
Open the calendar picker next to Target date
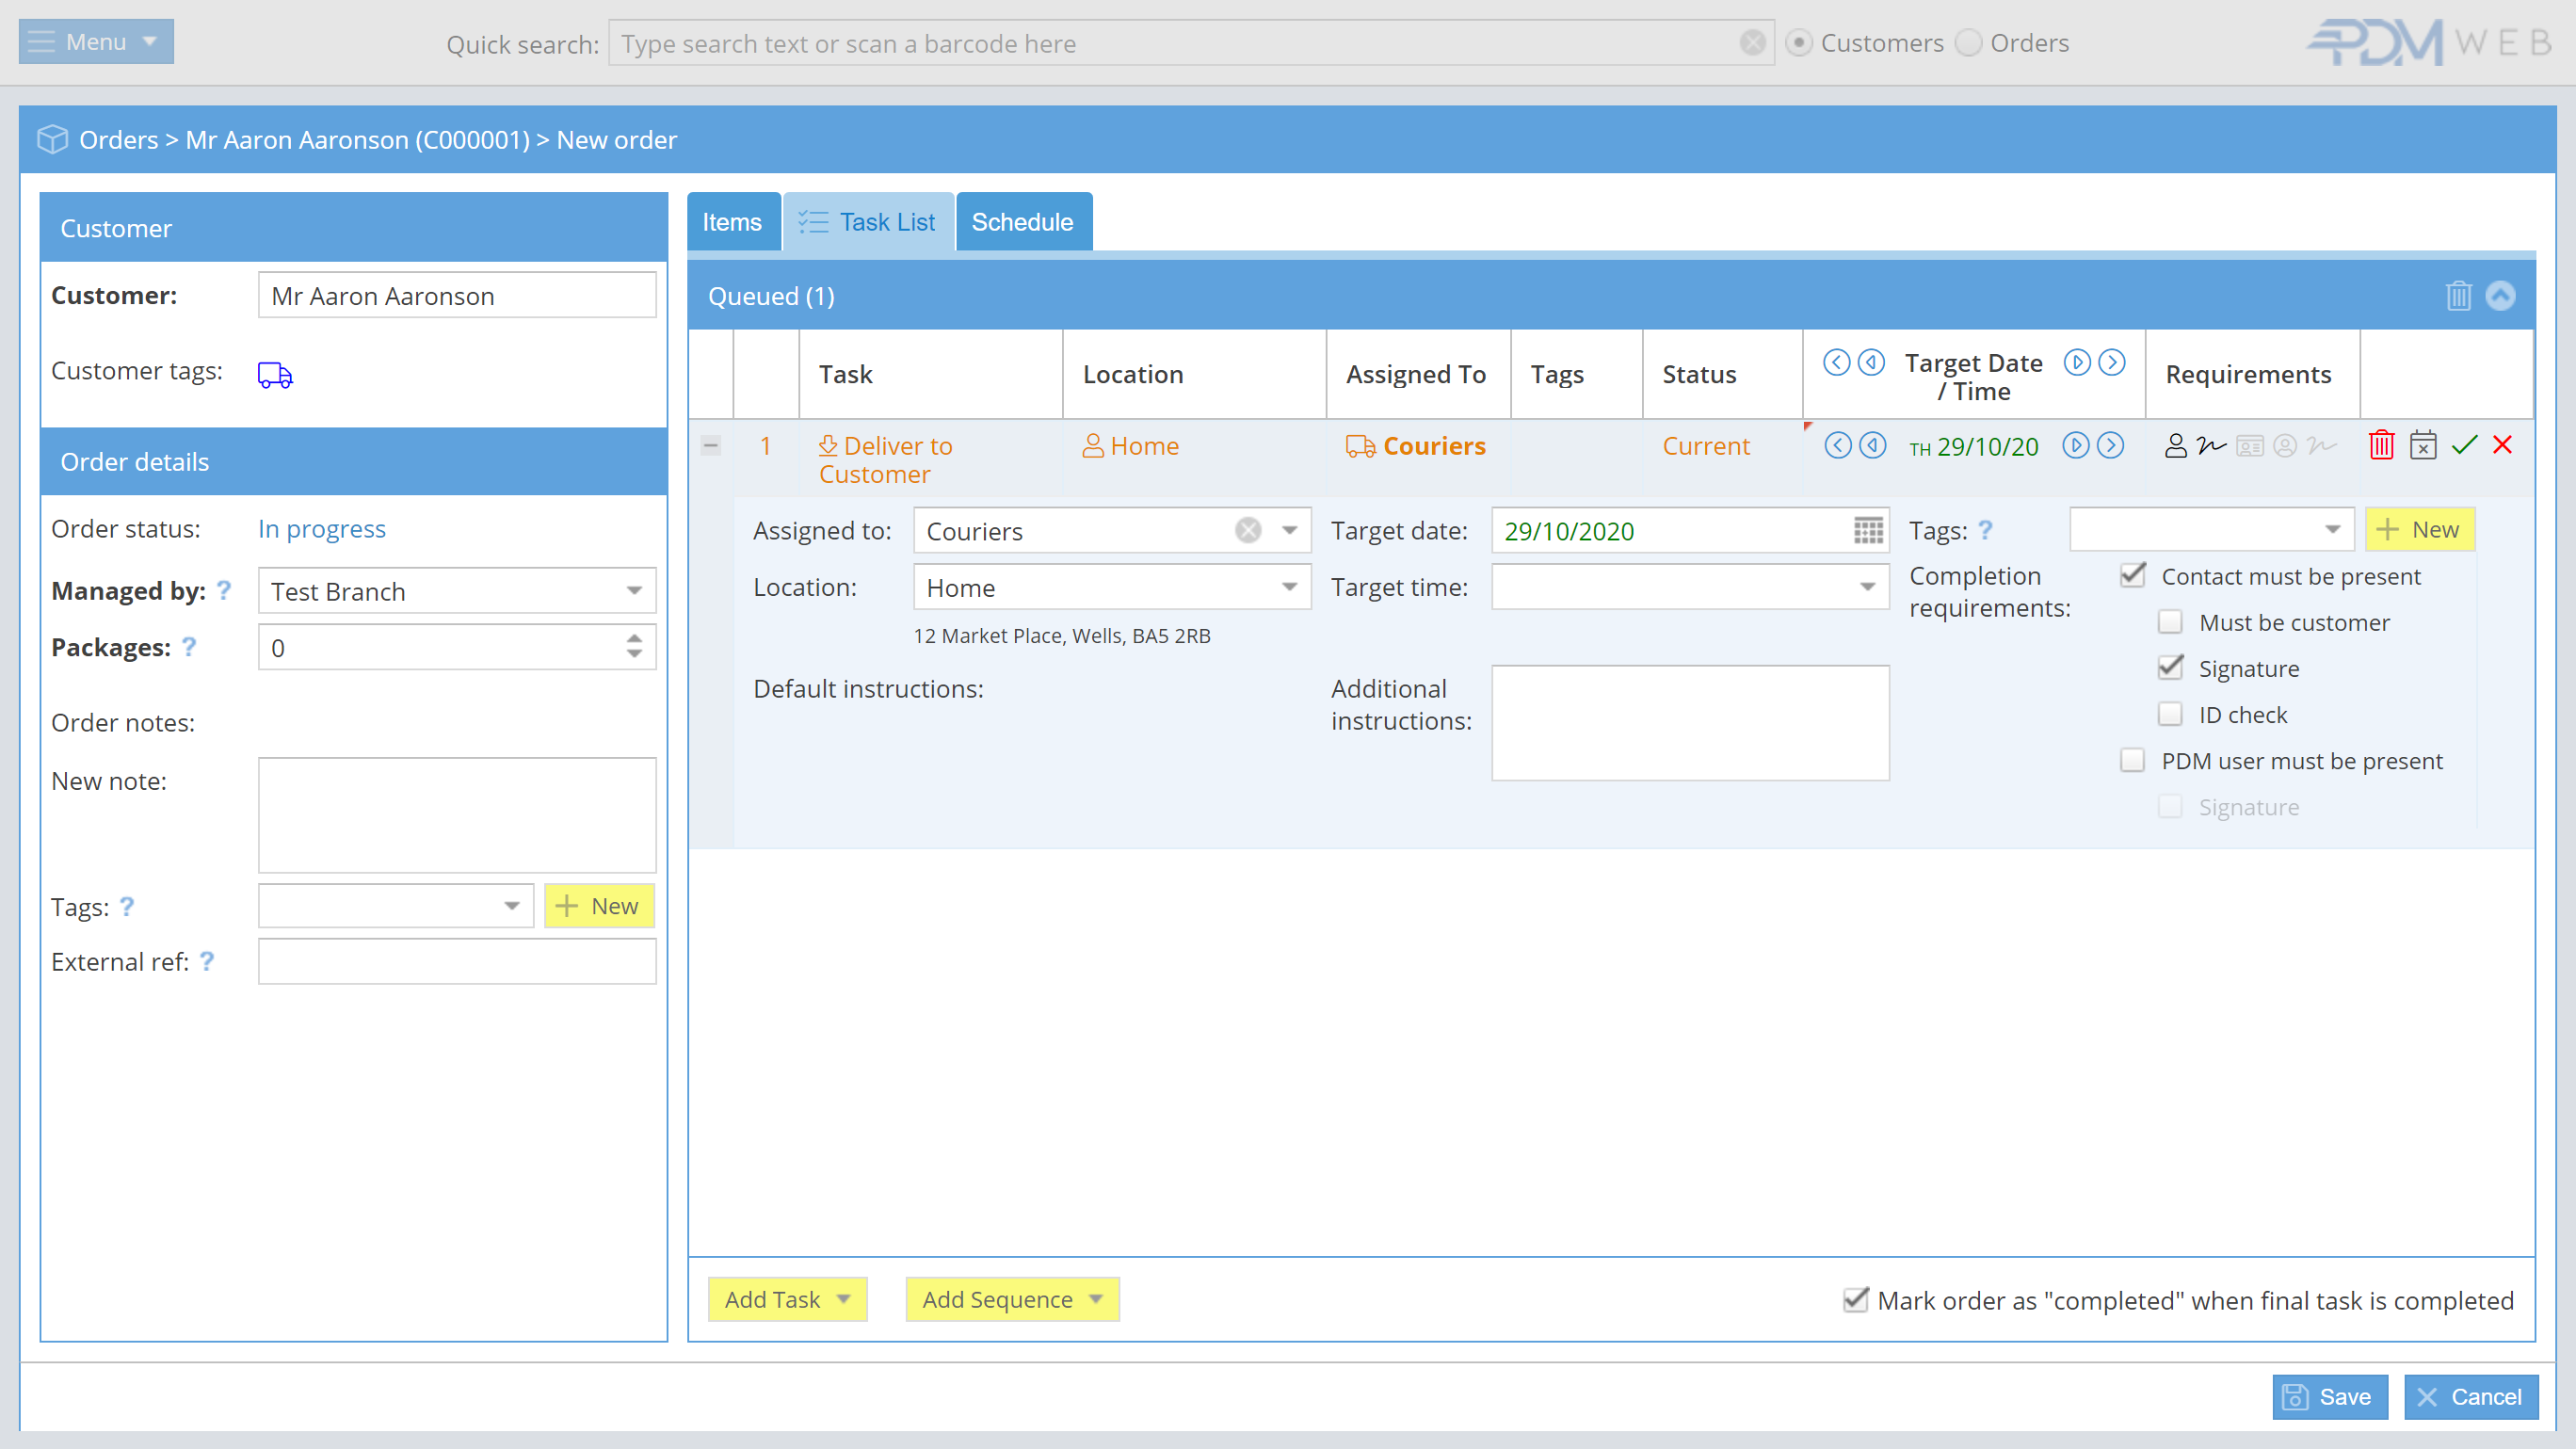(x=1868, y=531)
